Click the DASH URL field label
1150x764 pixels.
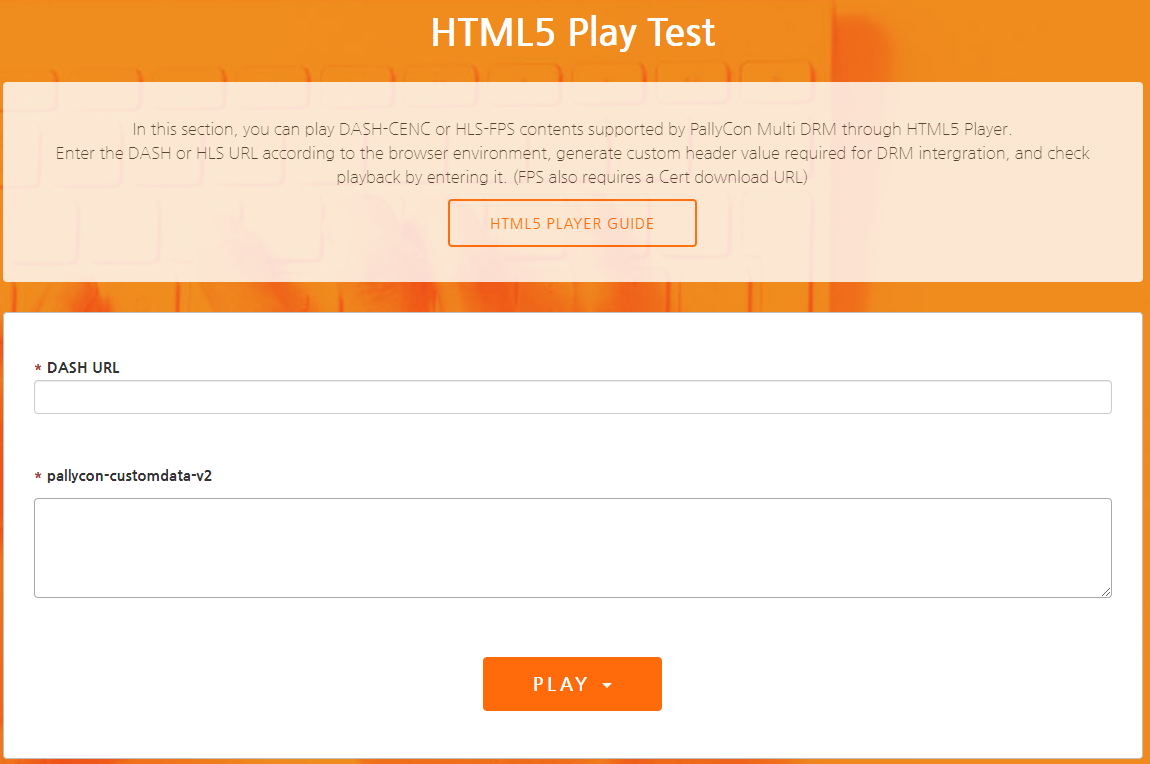pyautogui.click(x=83, y=368)
